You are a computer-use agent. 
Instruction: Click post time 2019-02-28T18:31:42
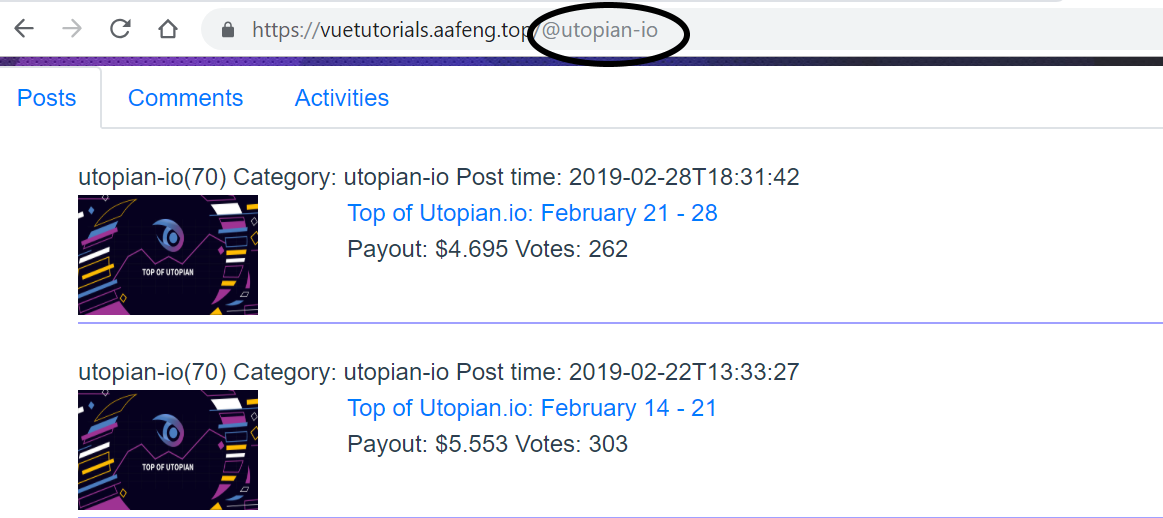pyautogui.click(x=684, y=177)
